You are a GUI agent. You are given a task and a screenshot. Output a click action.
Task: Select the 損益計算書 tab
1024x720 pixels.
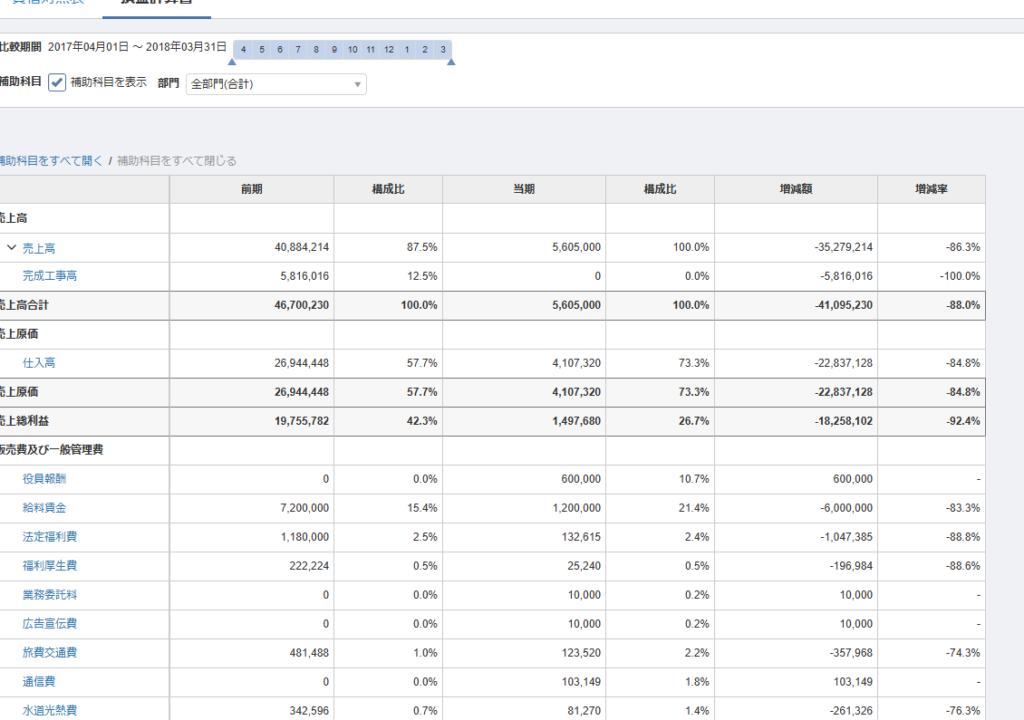point(156,4)
